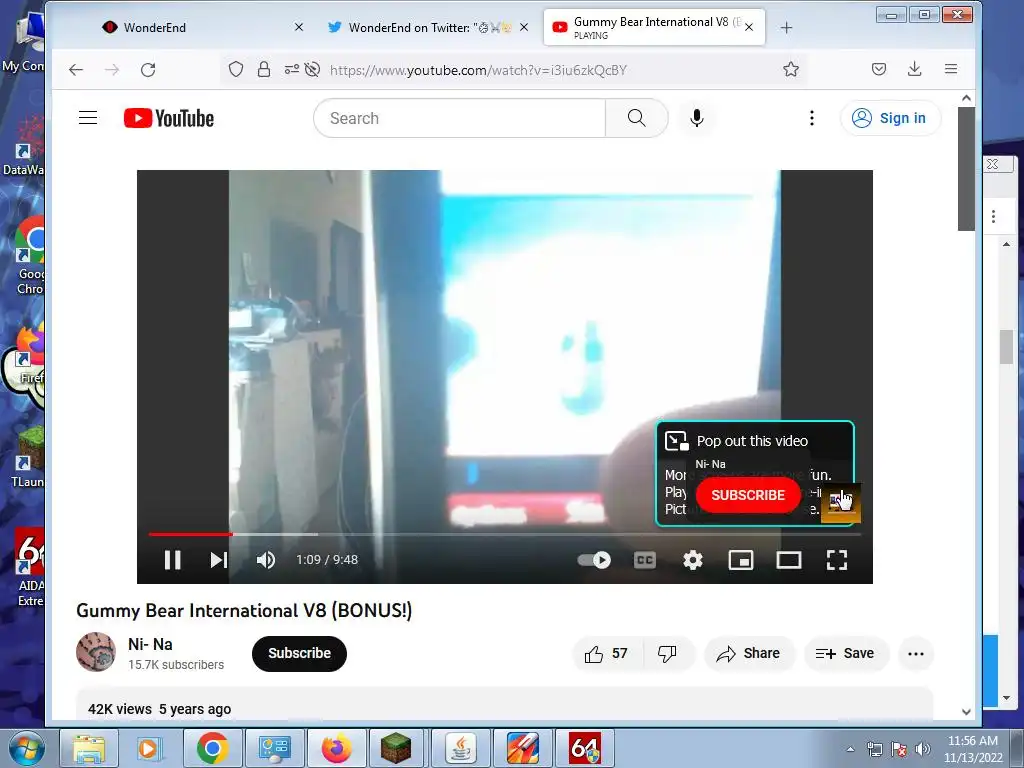The height and width of the screenshot is (768, 1024).
Task: Open AIDA64 taskbar icon
Action: (x=584, y=748)
